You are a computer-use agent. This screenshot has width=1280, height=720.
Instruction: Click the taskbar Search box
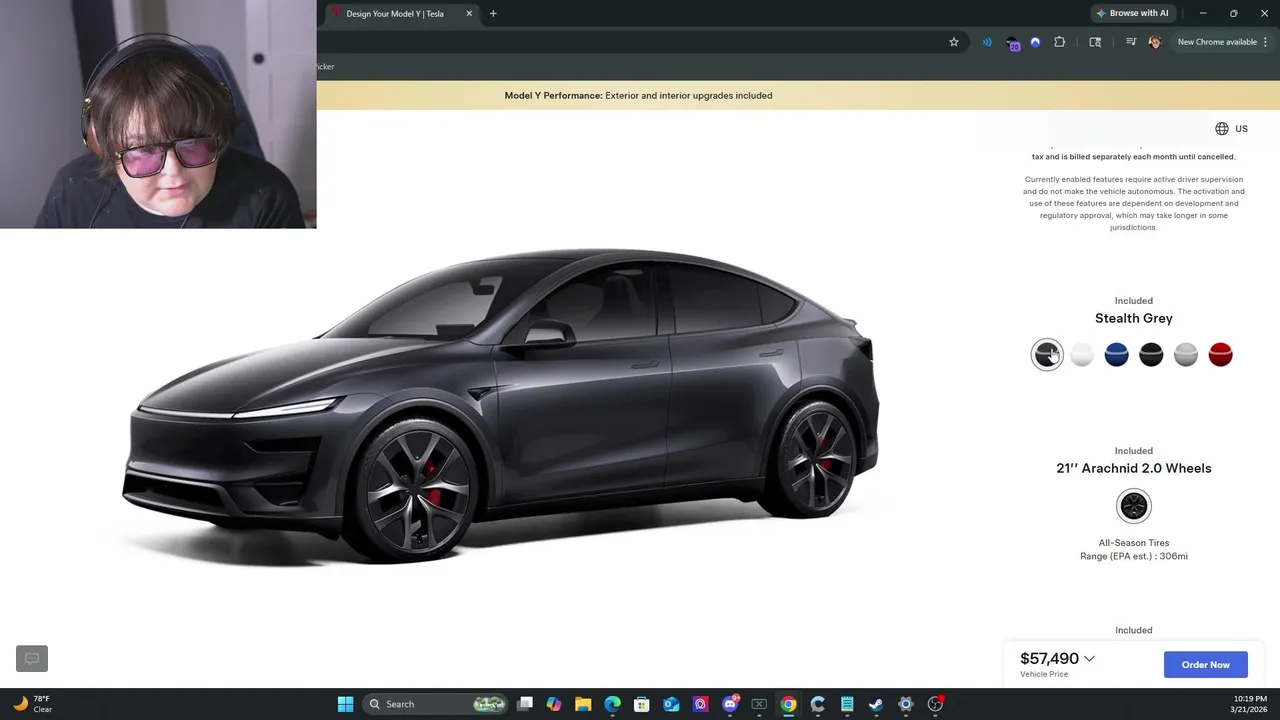[x=437, y=704]
